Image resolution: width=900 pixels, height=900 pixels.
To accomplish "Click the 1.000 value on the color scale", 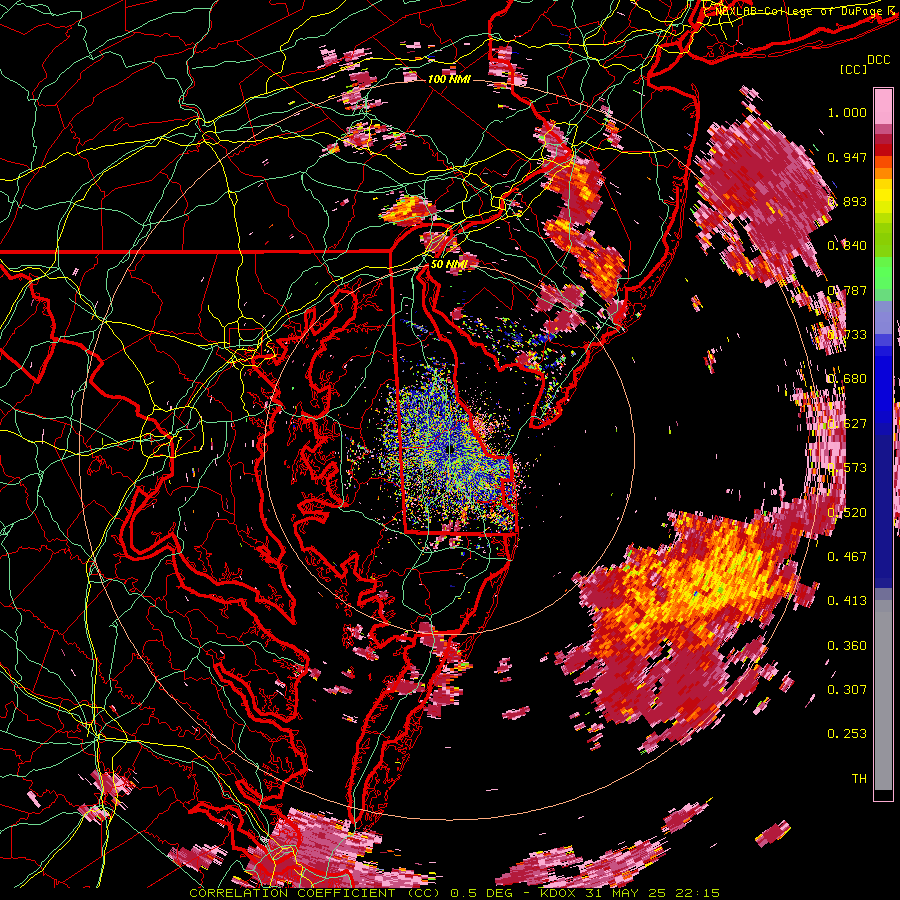I will pos(847,112).
